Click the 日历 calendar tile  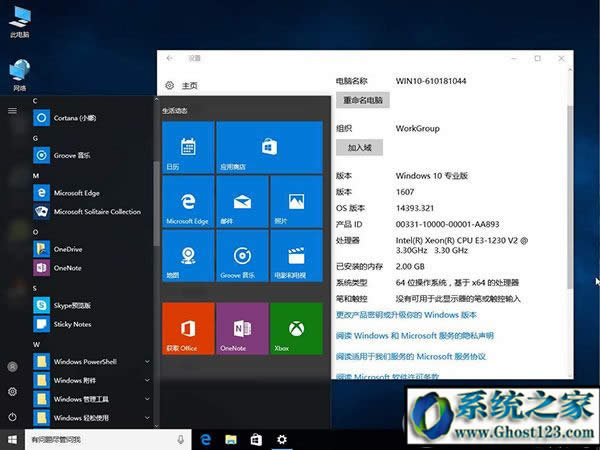pyautogui.click(x=187, y=147)
